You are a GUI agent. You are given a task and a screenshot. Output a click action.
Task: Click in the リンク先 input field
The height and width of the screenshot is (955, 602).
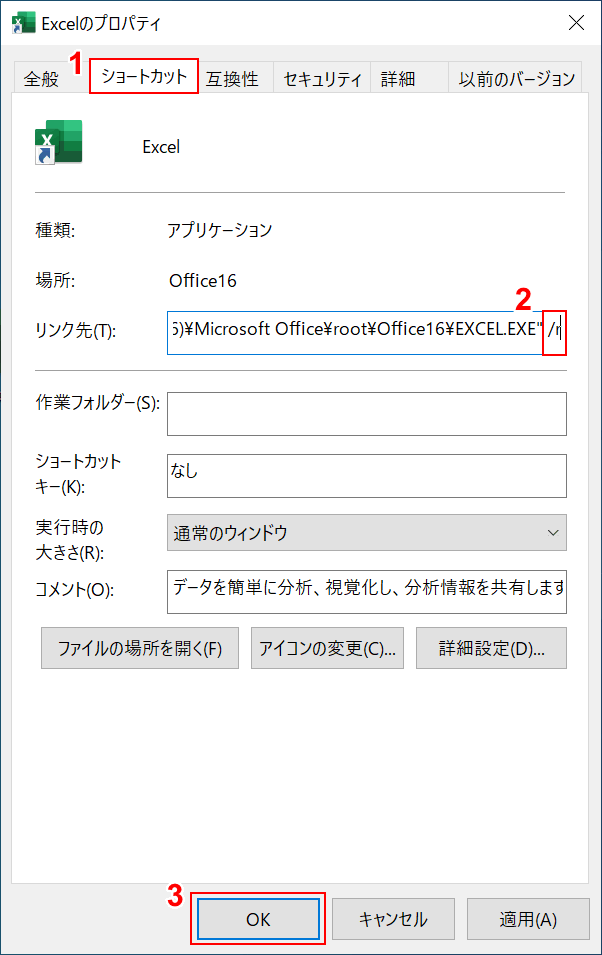366,333
